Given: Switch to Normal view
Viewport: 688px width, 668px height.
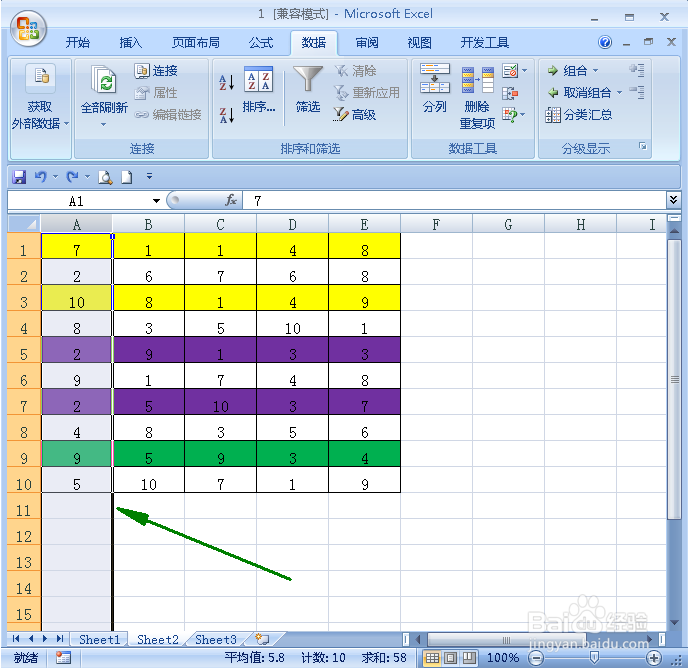Looking at the screenshot, I should pos(432,657).
